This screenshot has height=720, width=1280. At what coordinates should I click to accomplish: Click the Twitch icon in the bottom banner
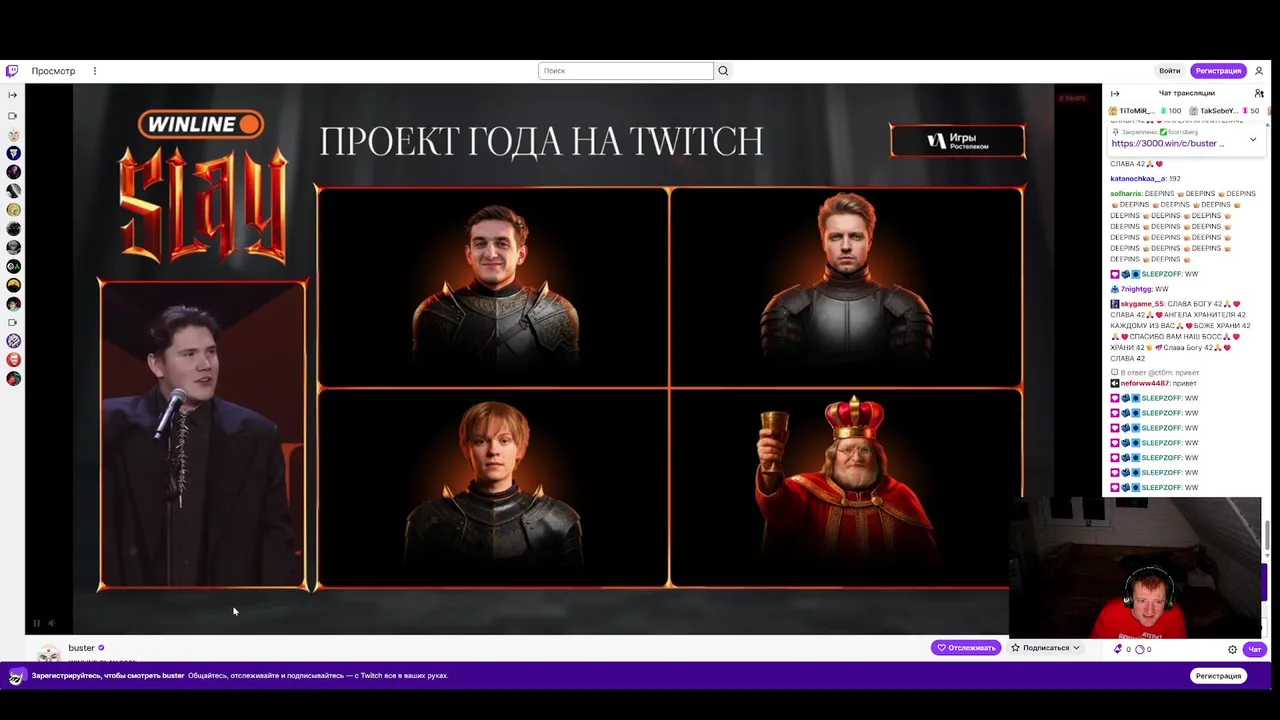coord(16,676)
